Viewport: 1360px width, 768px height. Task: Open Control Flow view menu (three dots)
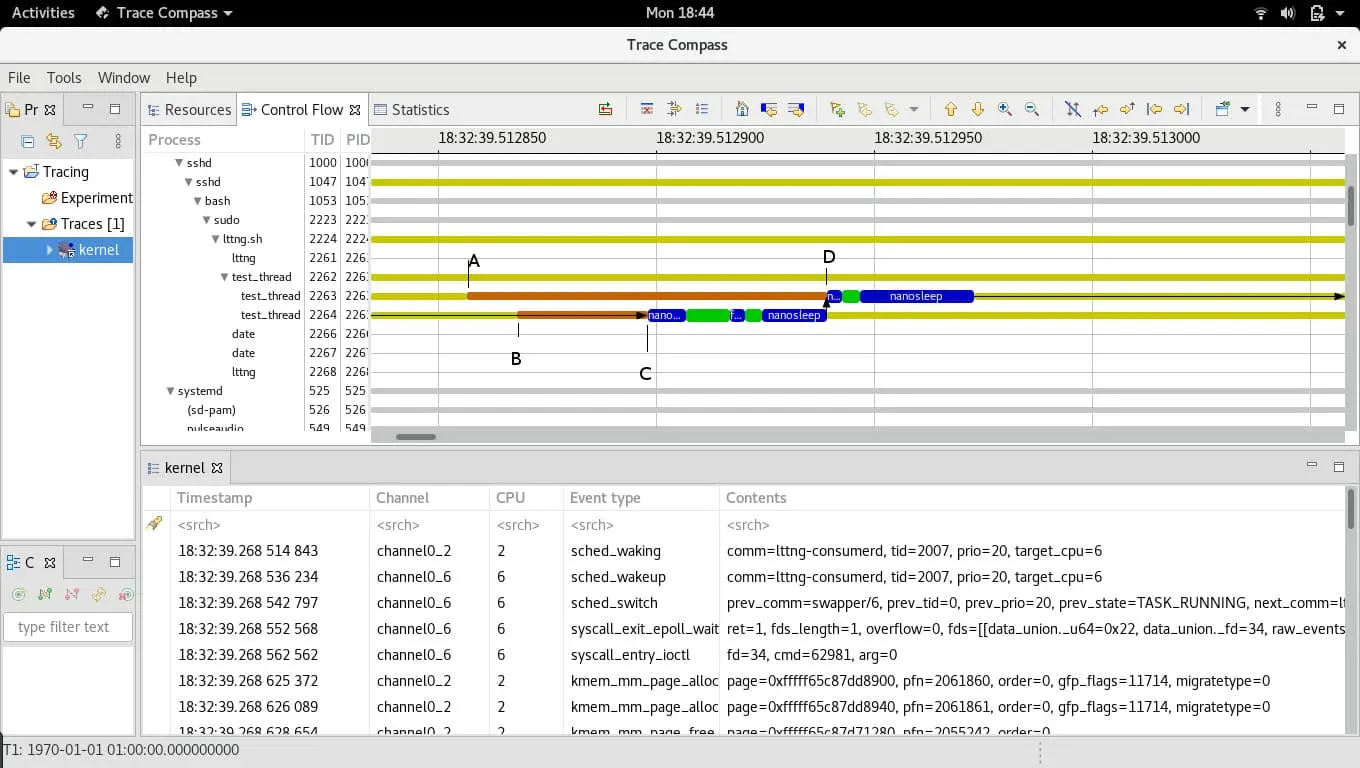pyautogui.click(x=1278, y=109)
